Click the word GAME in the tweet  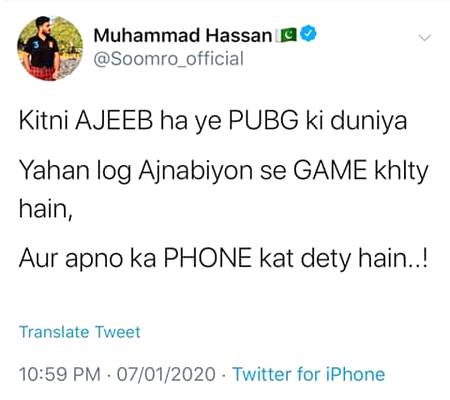pyautogui.click(x=330, y=171)
